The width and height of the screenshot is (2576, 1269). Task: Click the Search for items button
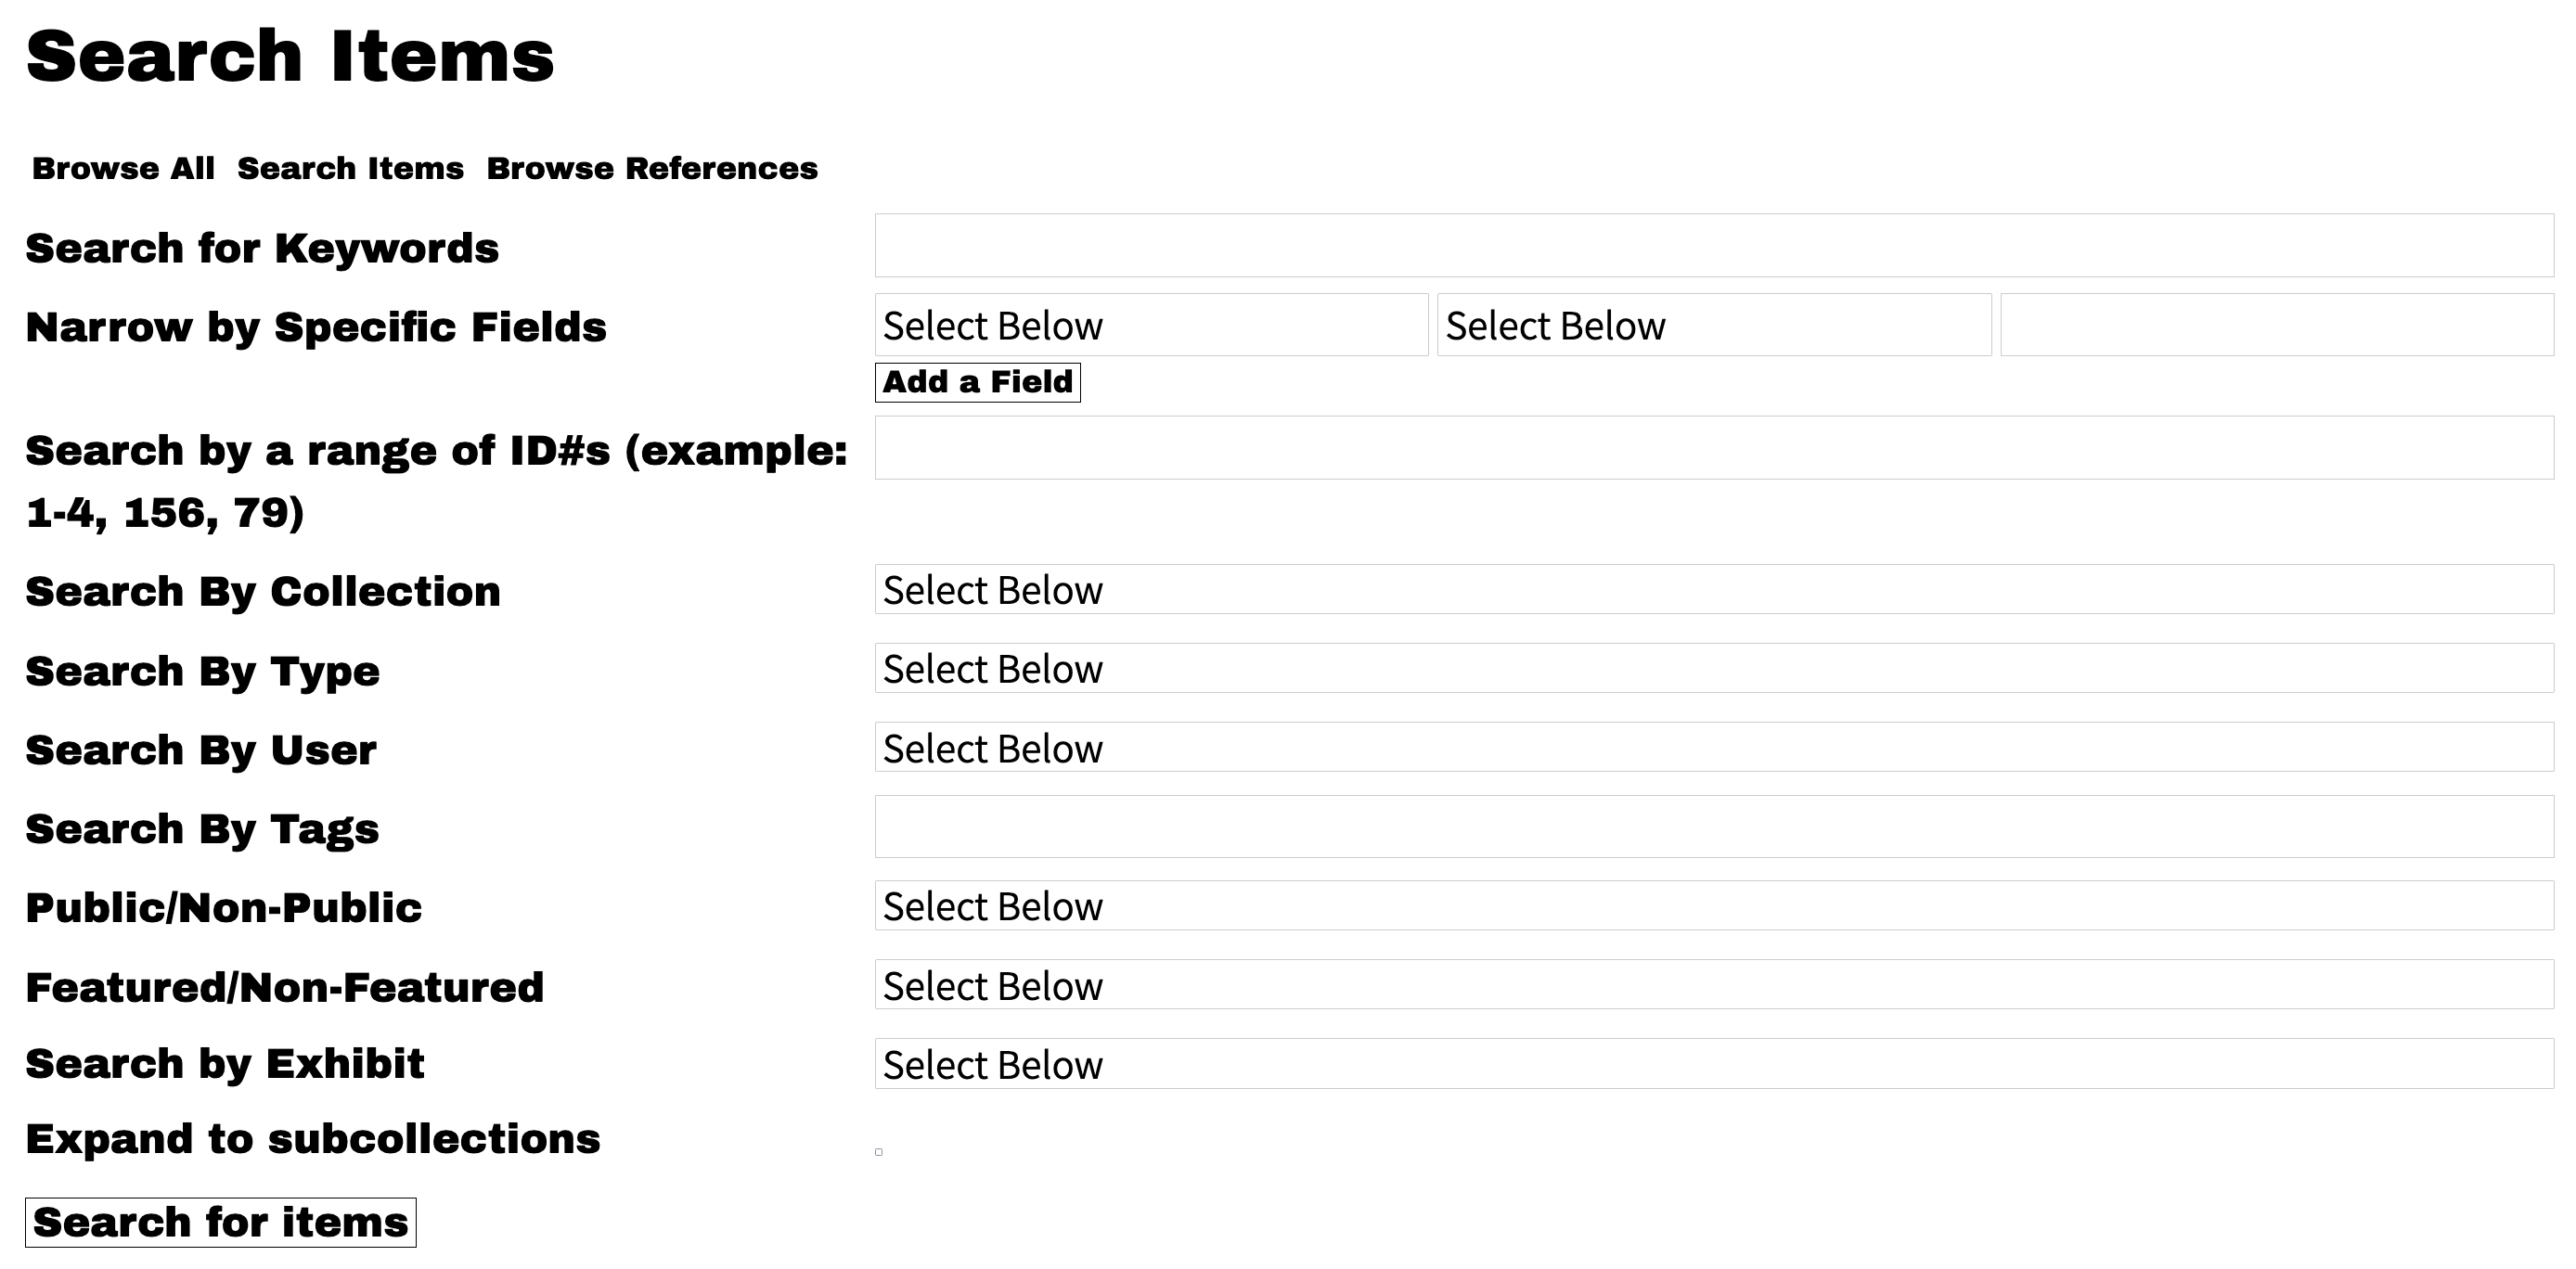(x=220, y=1222)
